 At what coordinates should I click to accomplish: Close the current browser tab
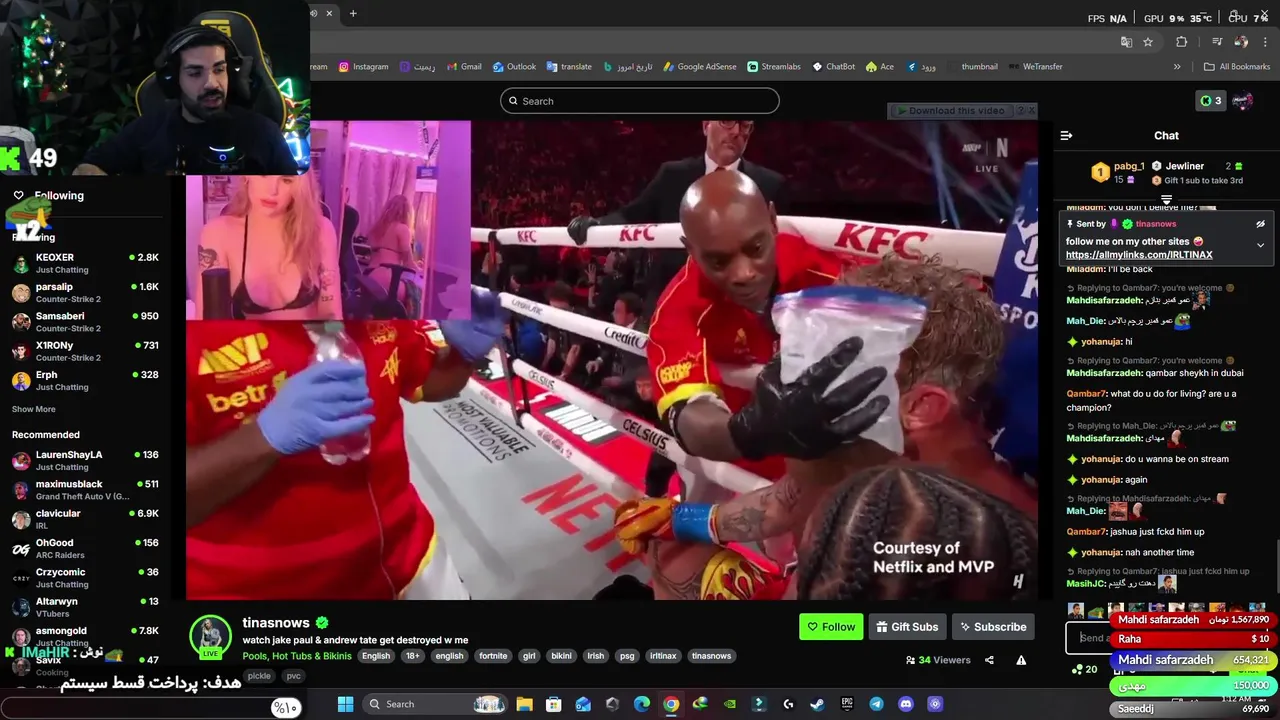click(x=329, y=14)
